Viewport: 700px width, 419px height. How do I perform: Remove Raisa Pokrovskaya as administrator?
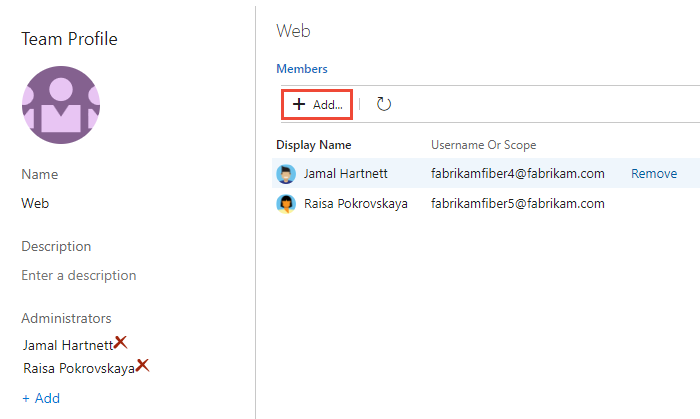coord(142,365)
